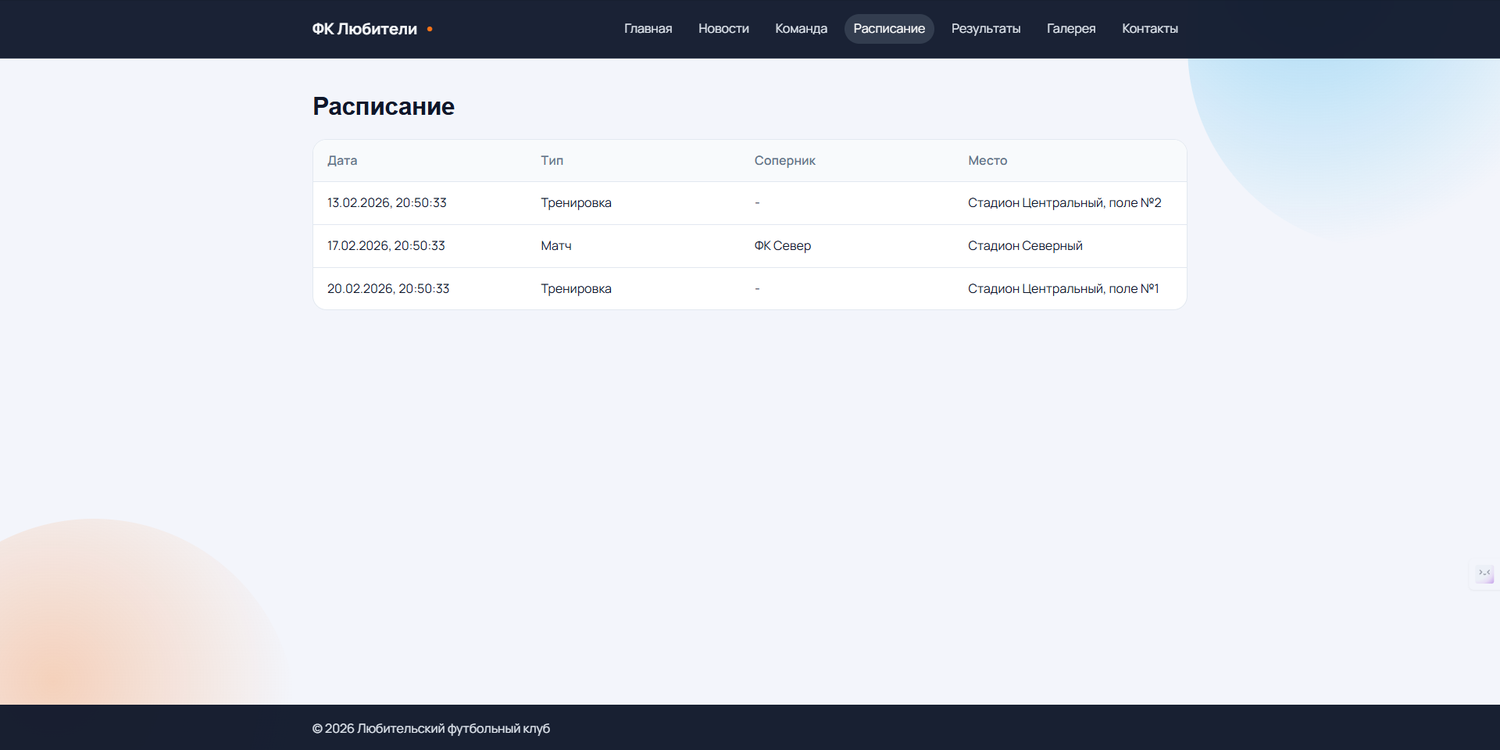View the Галерея page

[1071, 29]
